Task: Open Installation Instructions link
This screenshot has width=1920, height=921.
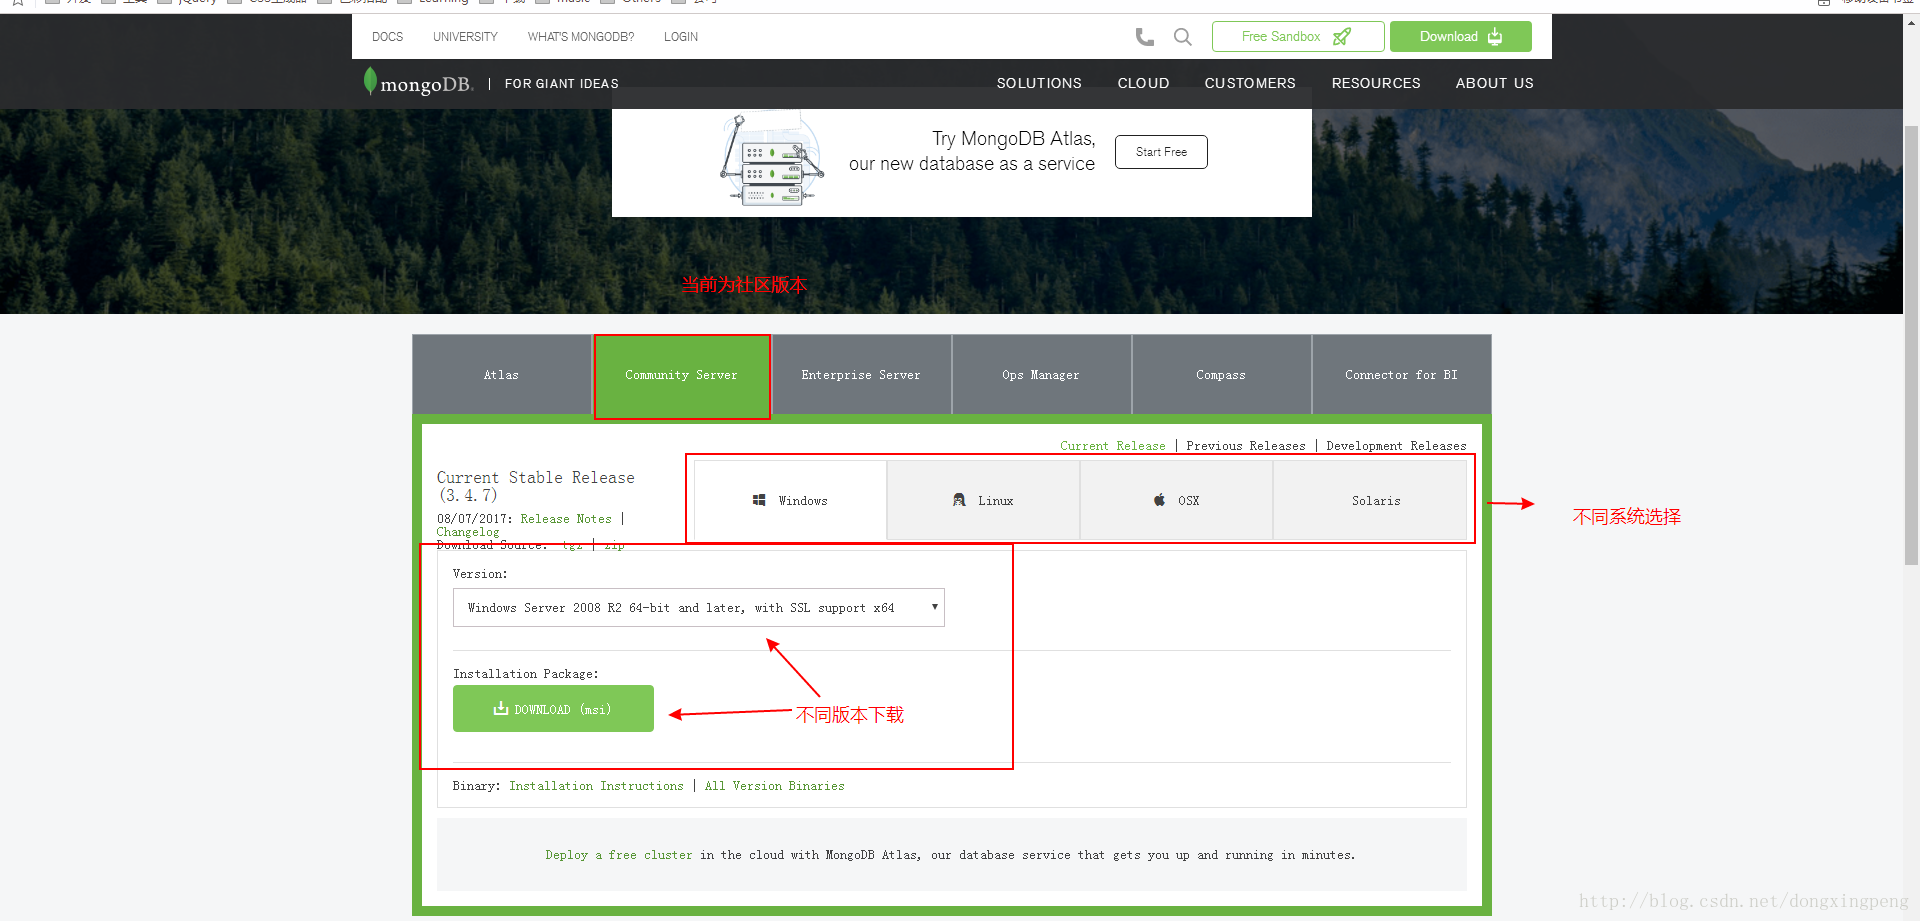Action: 596,786
